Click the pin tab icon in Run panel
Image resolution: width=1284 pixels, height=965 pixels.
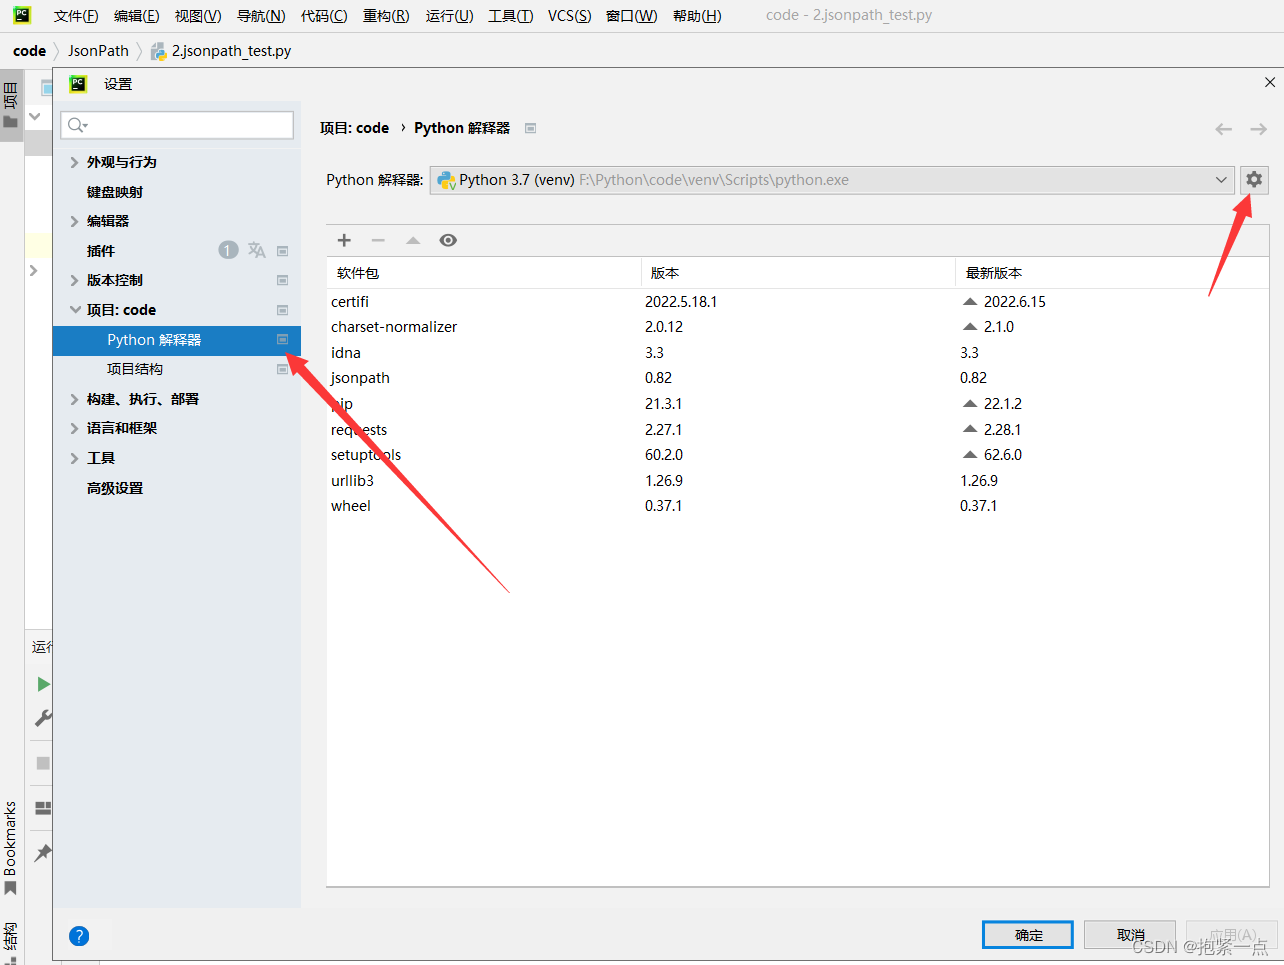(43, 853)
